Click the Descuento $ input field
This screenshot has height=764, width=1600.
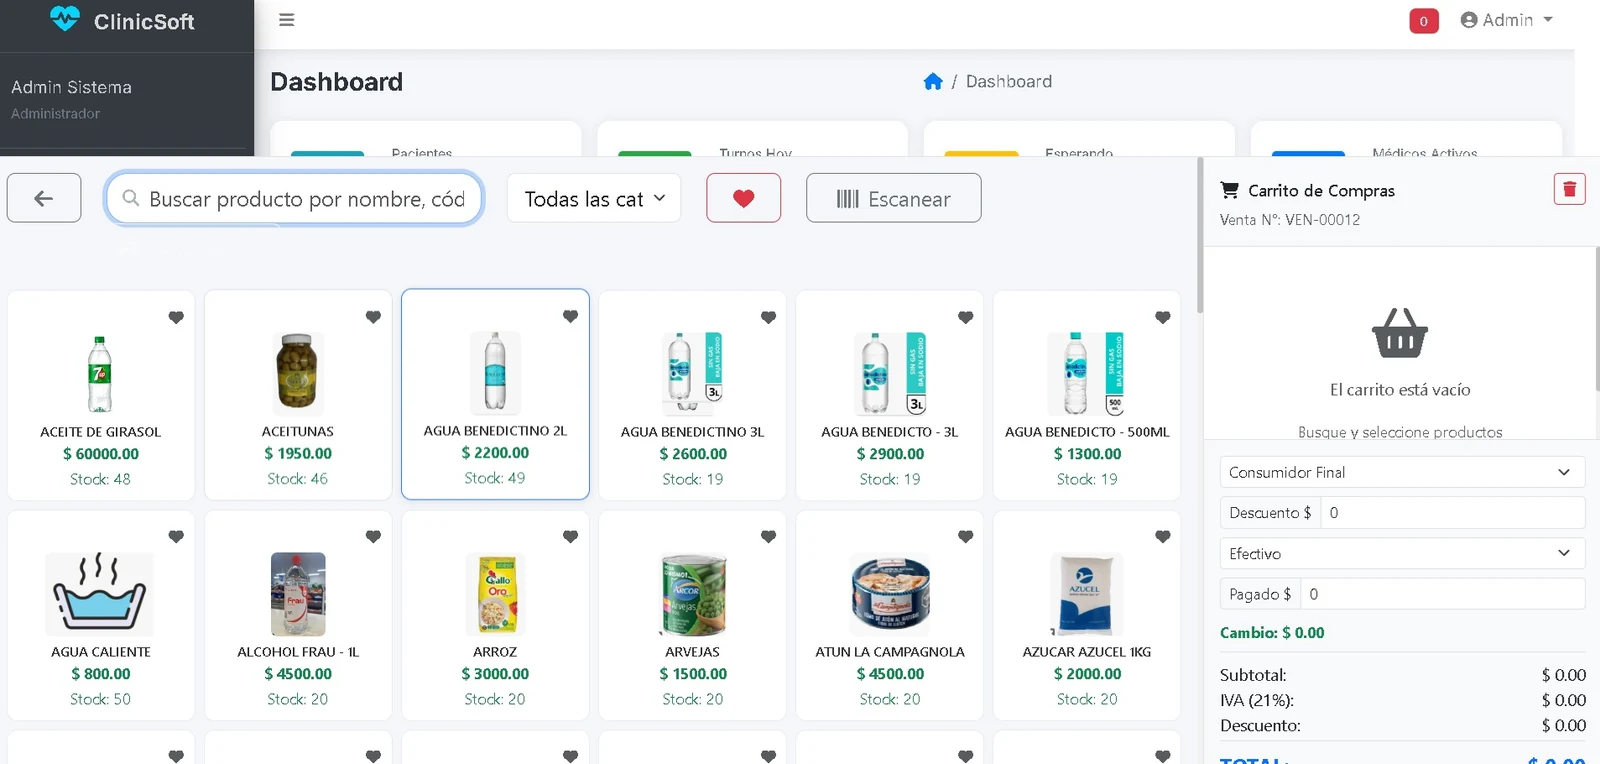tap(1452, 512)
